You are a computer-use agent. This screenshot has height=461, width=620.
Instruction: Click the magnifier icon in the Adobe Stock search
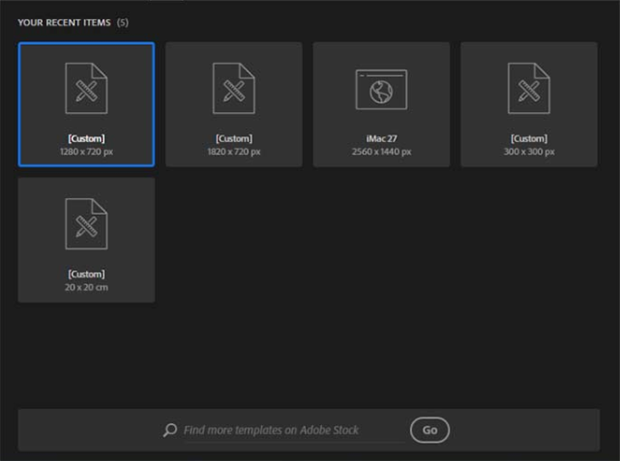(170, 430)
